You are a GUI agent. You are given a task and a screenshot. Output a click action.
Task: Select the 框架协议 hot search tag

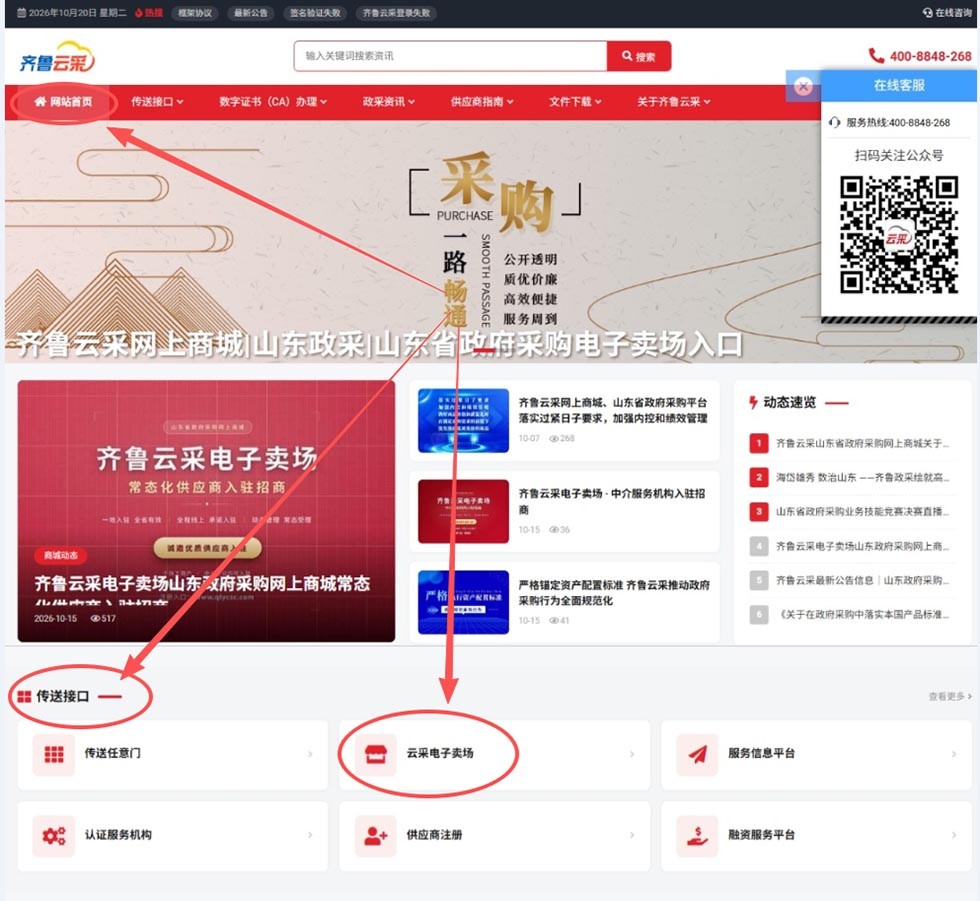click(x=195, y=12)
